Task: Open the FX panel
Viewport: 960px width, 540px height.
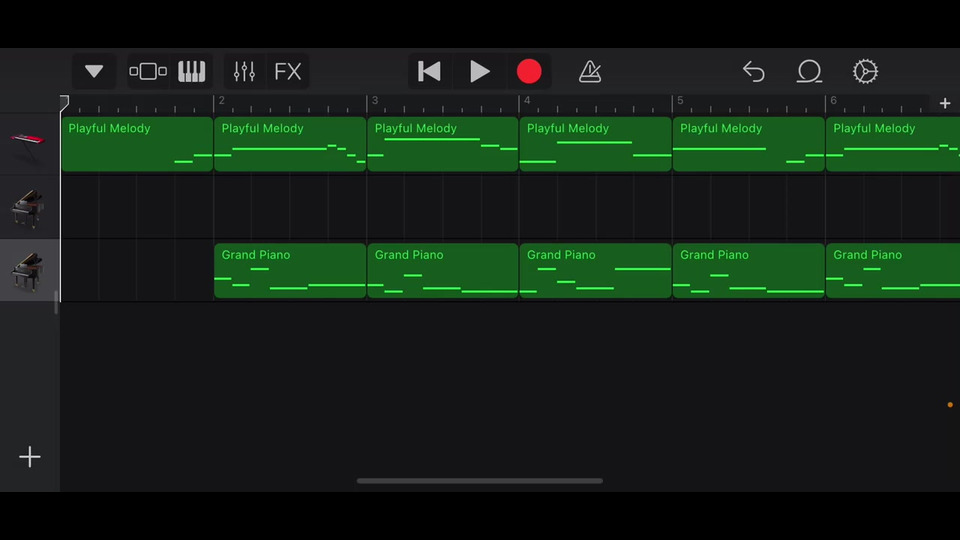Action: coord(288,72)
